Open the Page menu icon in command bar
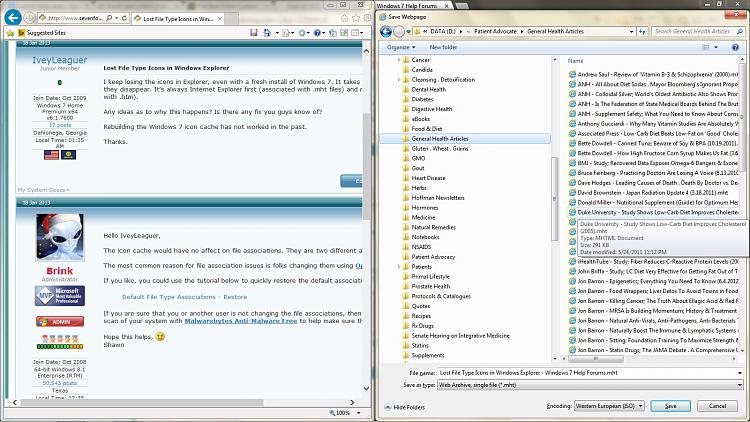750x422 pixels. pos(286,33)
